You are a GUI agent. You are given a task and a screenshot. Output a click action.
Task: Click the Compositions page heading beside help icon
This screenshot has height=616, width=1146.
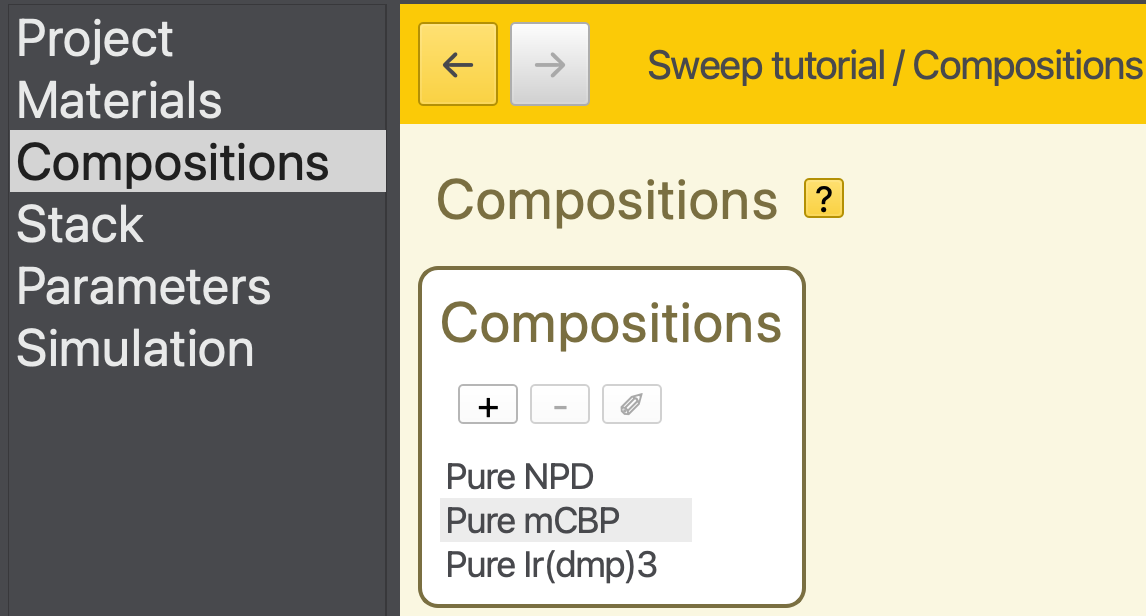point(607,200)
